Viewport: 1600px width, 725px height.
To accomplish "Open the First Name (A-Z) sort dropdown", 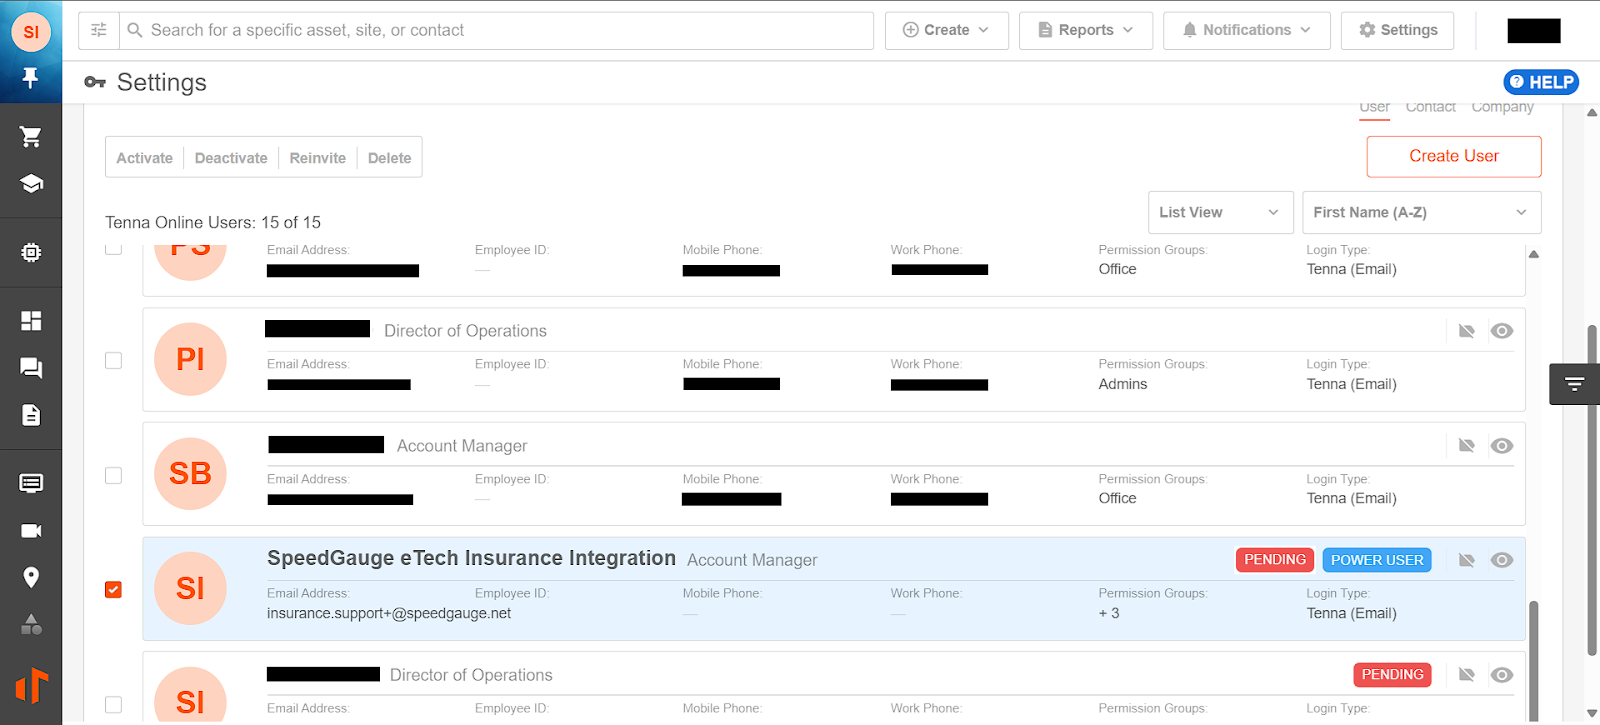I will (x=1420, y=213).
